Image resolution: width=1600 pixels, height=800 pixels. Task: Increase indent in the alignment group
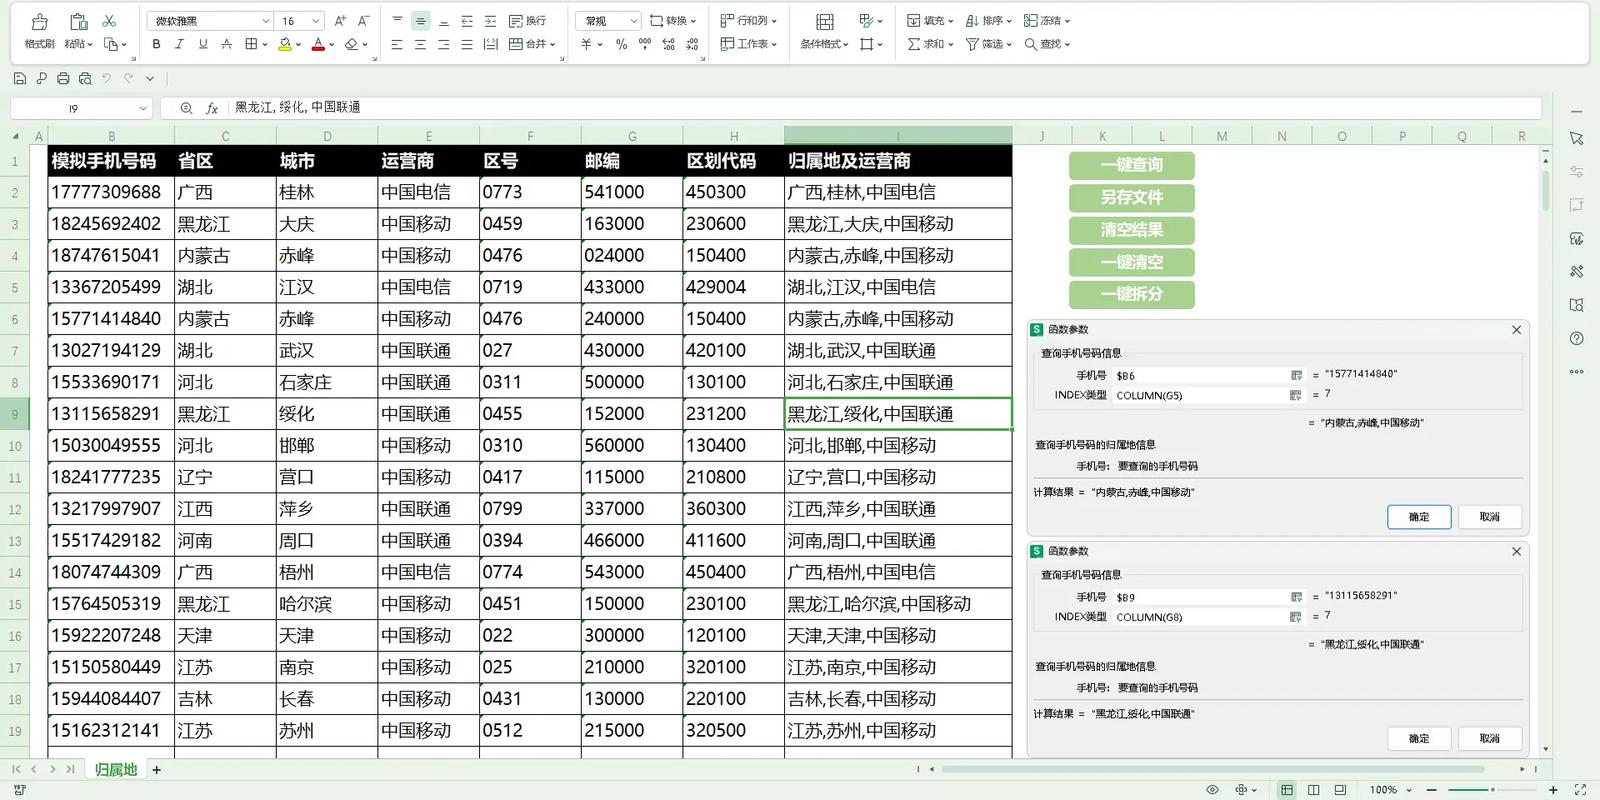(x=490, y=21)
